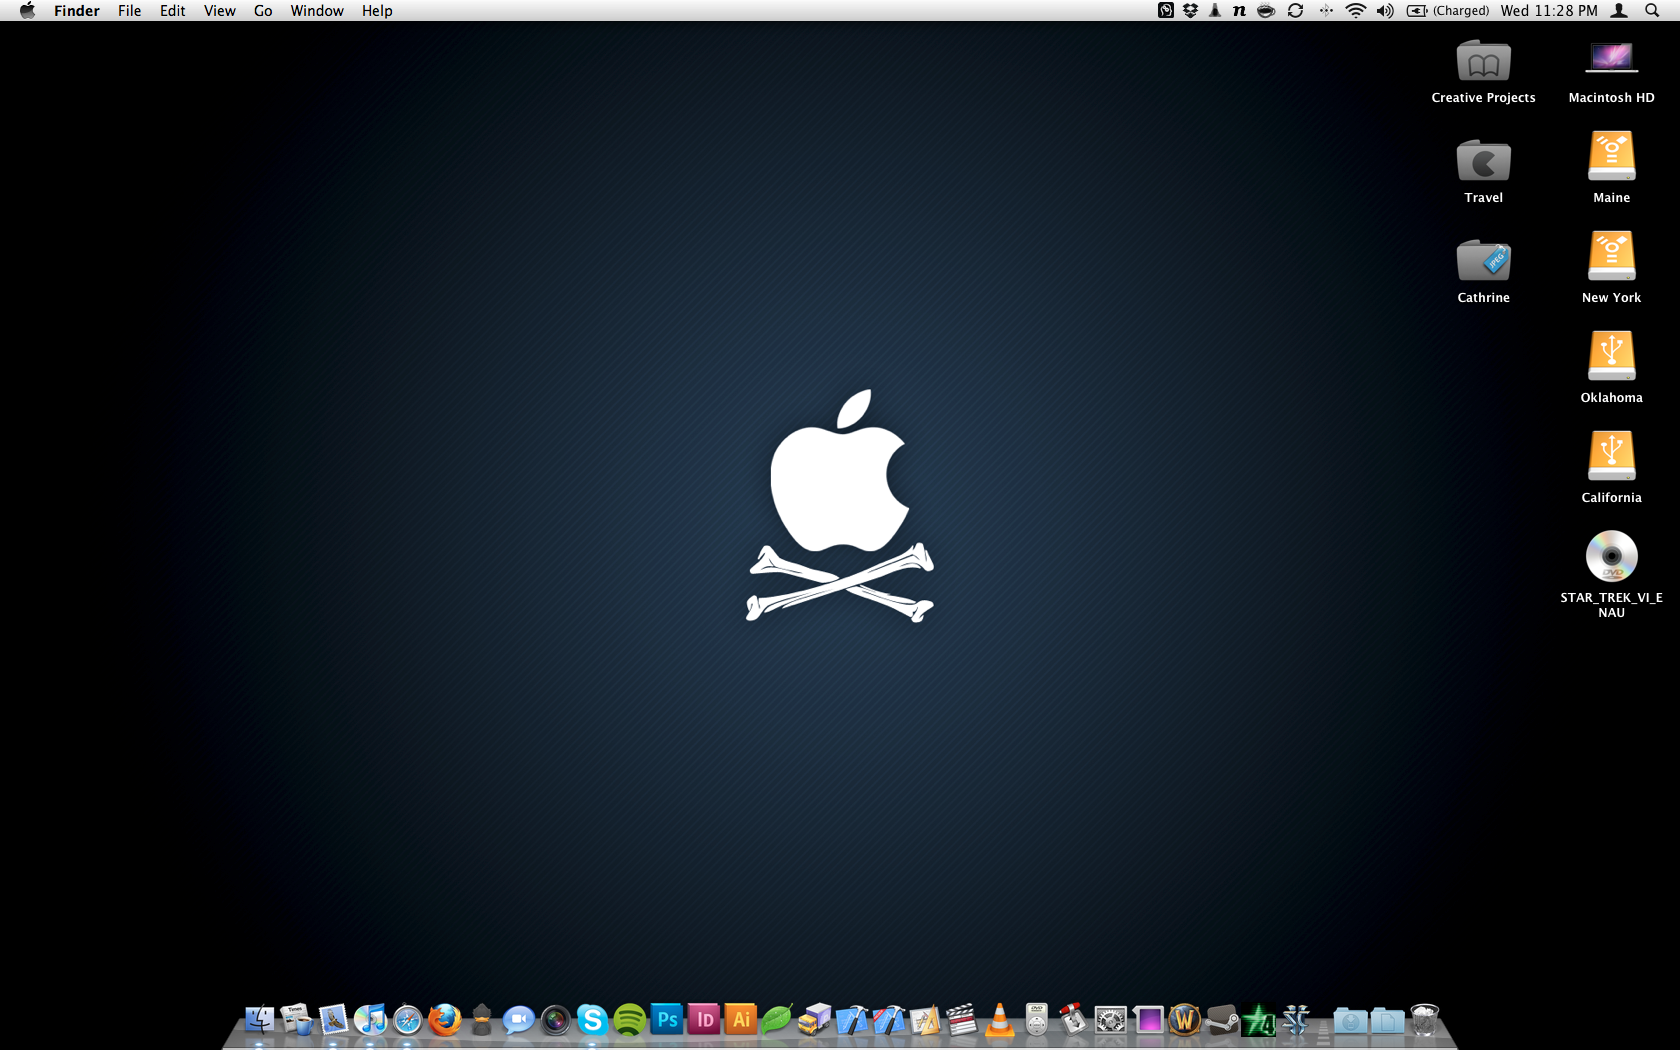Viewport: 1680px width, 1050px height.
Task: Open the Go menu
Action: point(263,10)
